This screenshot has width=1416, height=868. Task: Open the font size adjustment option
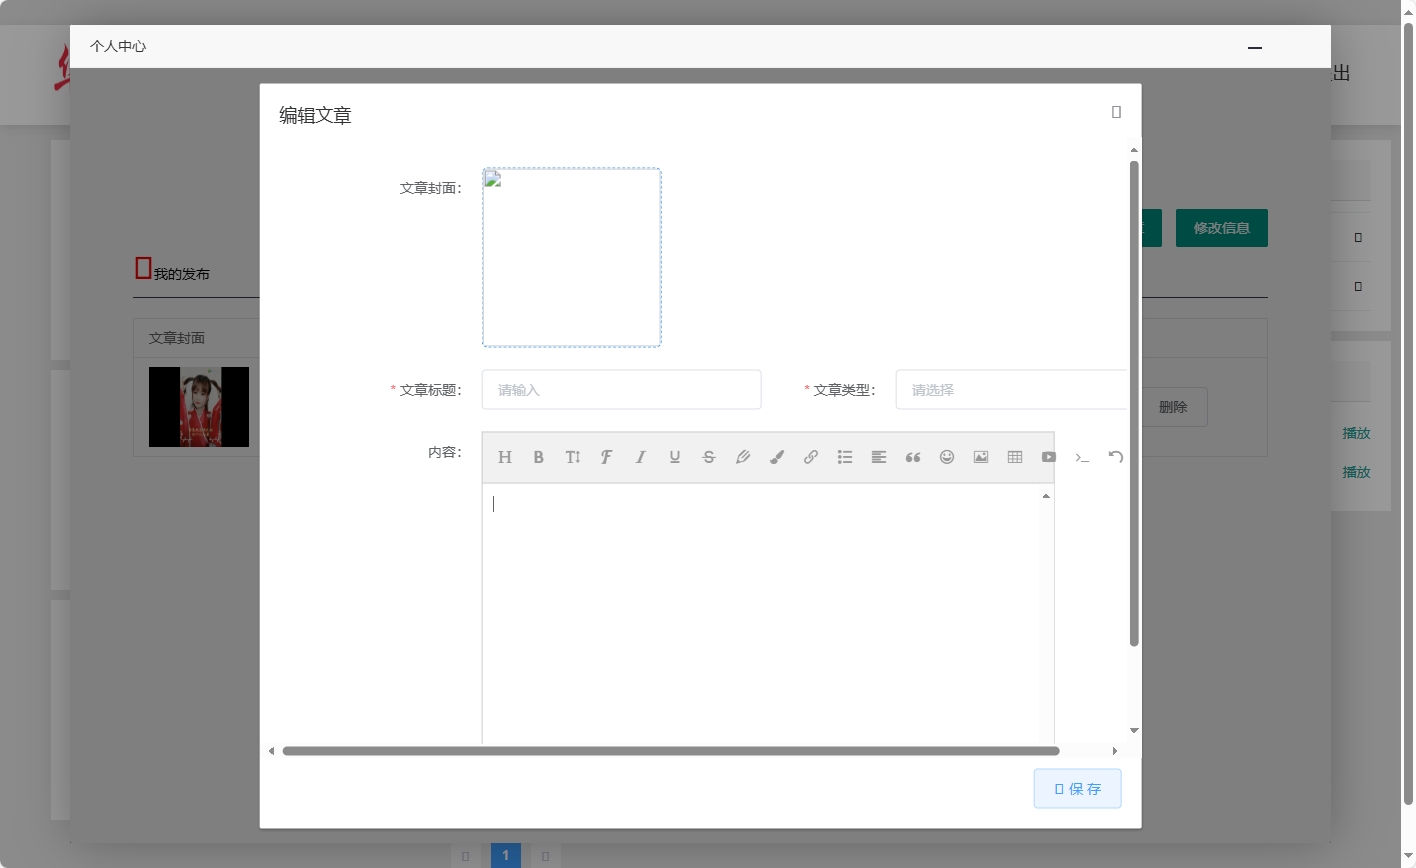573,457
